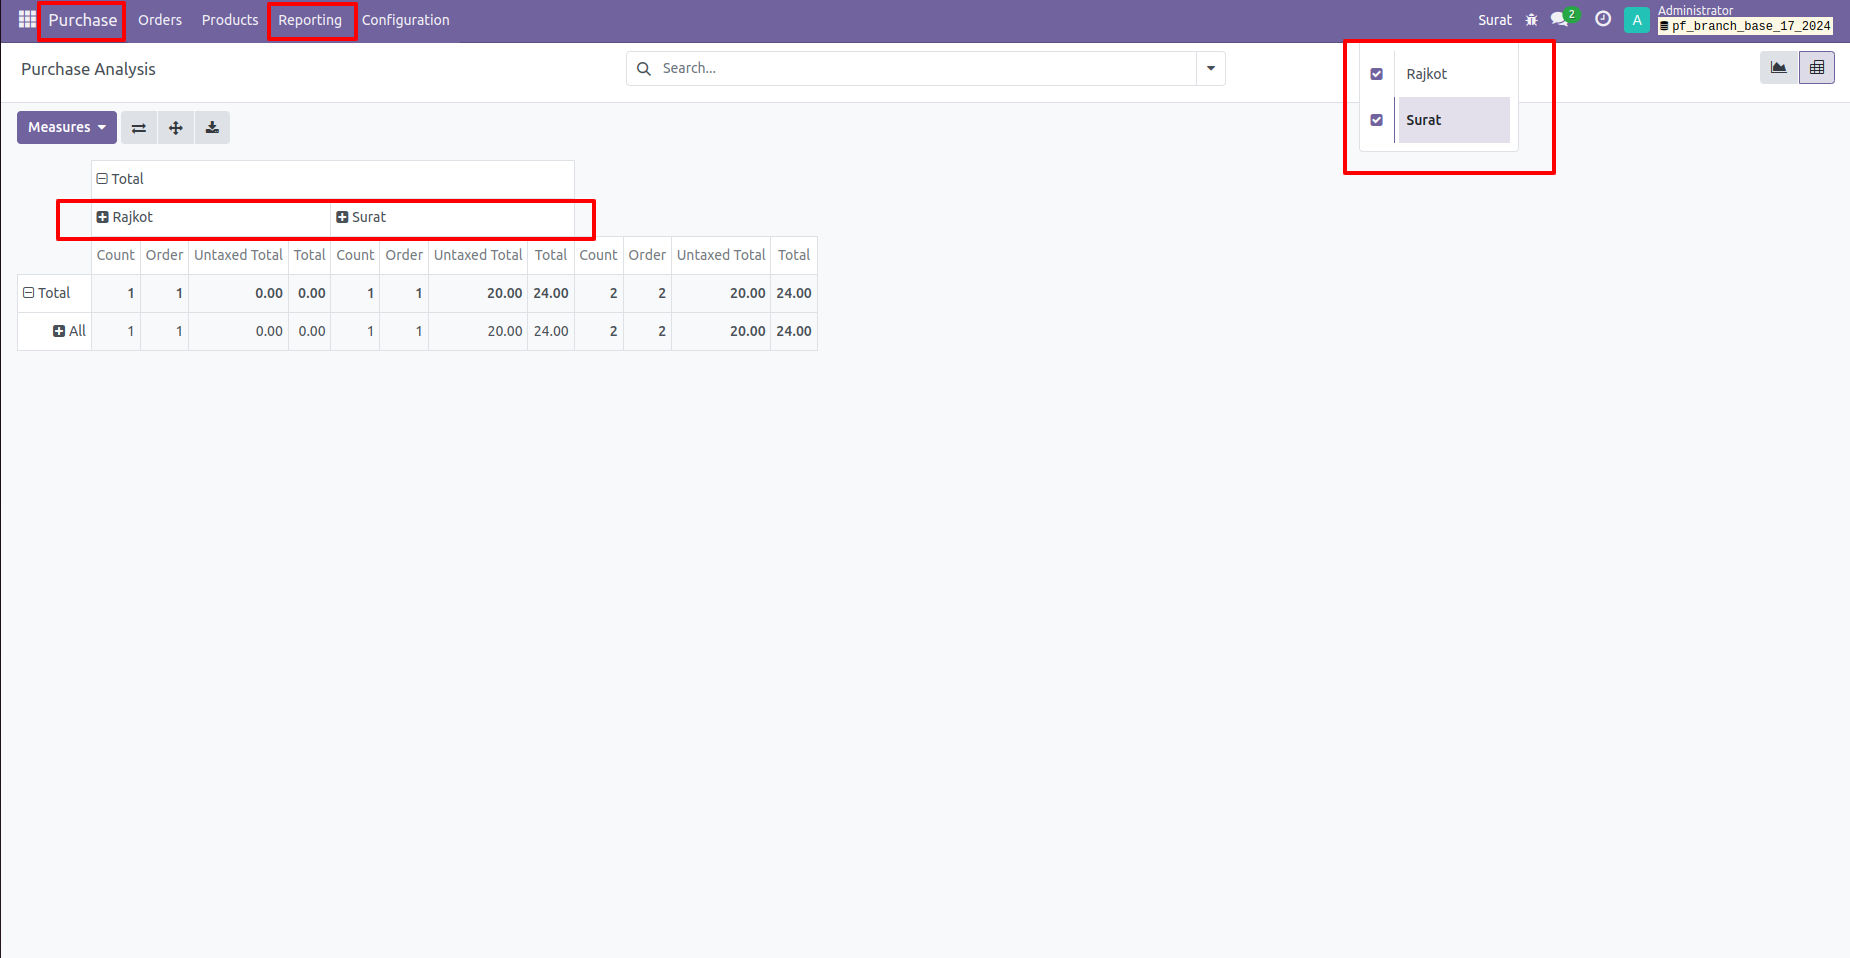
Task: Open the pivot table view
Action: point(1816,67)
